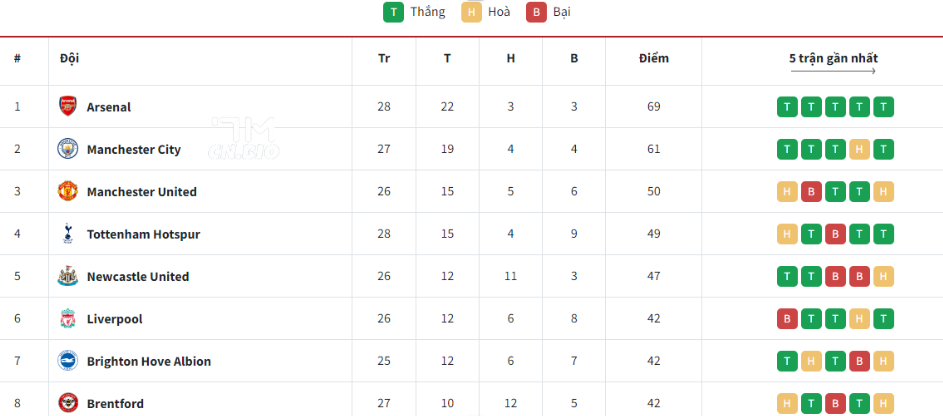This screenshot has width=943, height=416.
Task: Sort table by Điểm column header
Action: tap(654, 58)
